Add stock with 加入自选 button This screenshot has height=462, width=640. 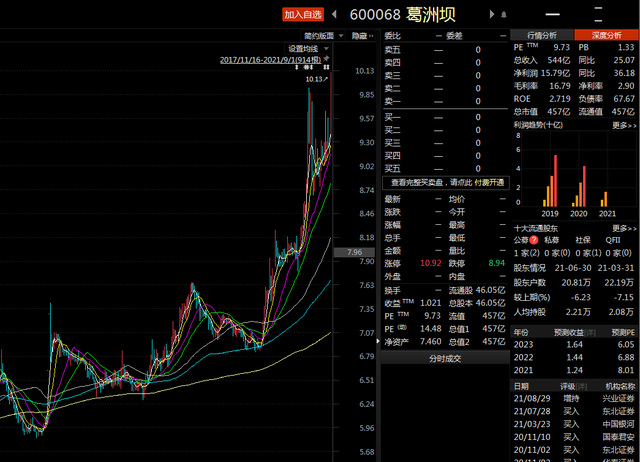click(x=303, y=14)
